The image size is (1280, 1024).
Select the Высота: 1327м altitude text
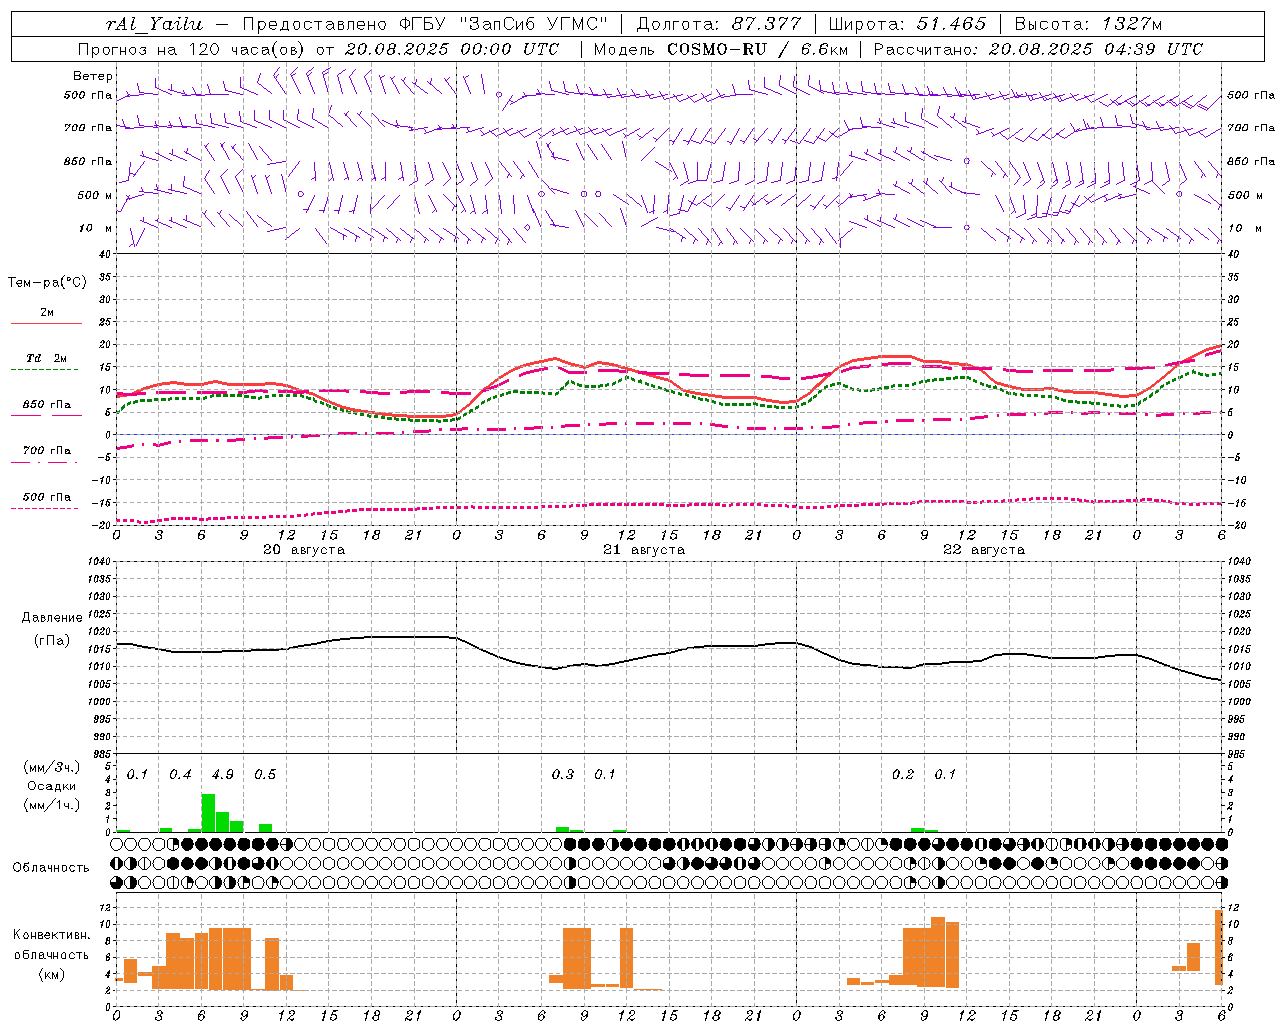(x=1088, y=24)
